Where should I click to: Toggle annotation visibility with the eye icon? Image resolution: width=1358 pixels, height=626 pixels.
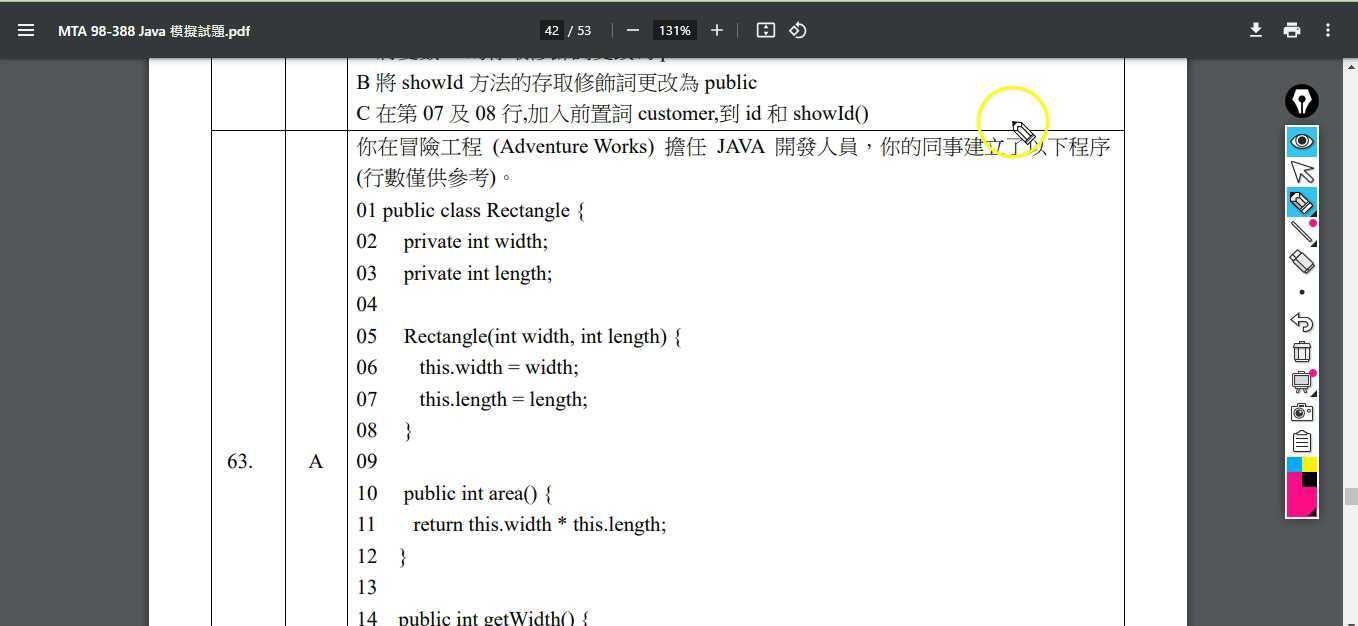point(1301,142)
